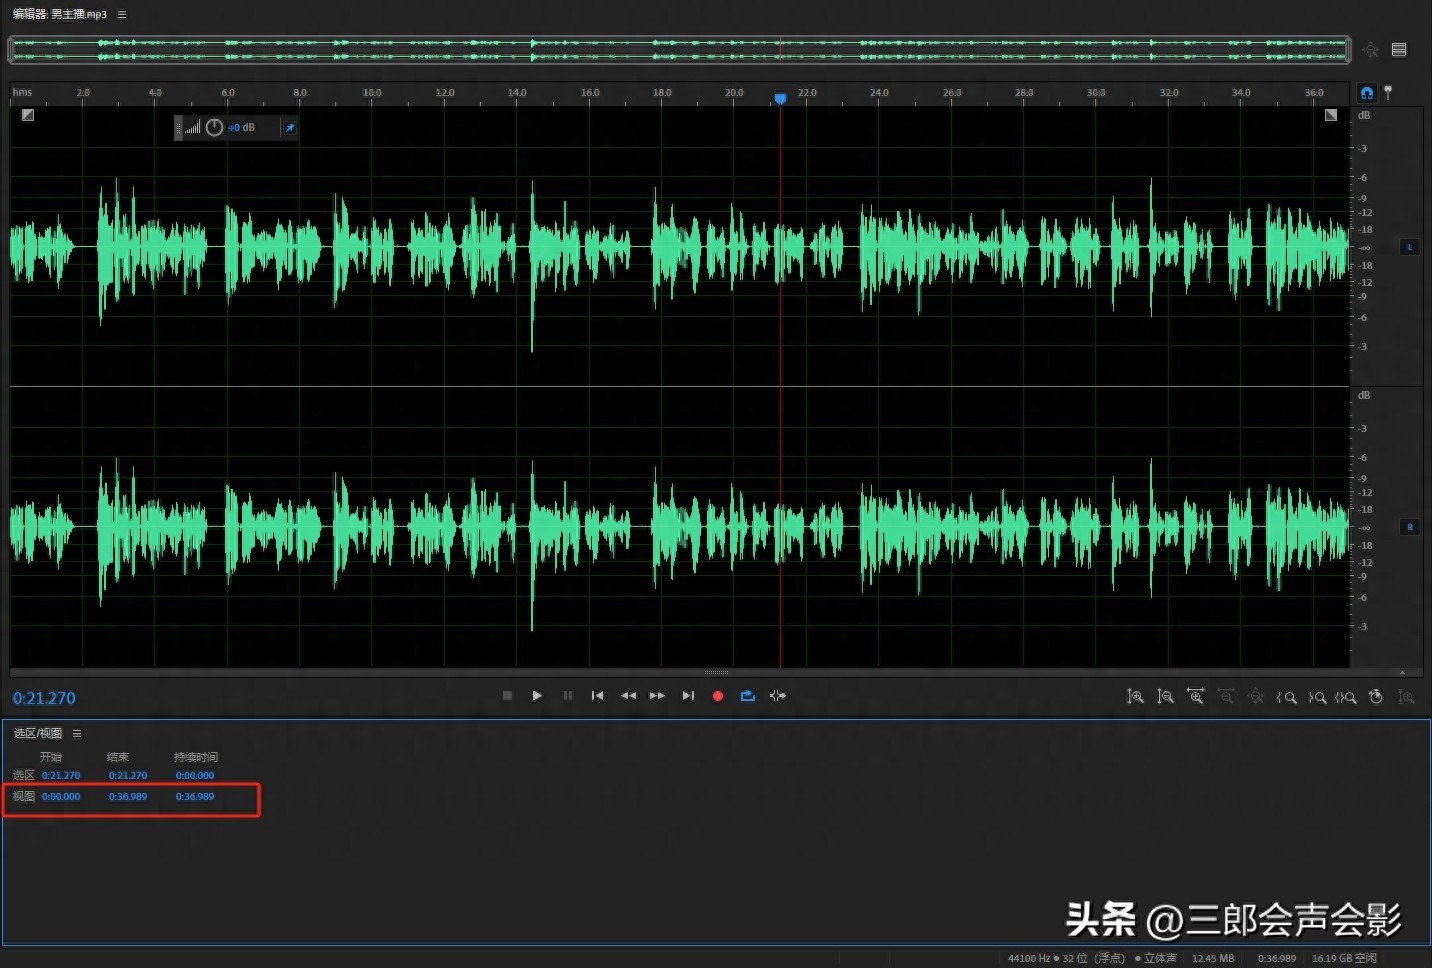This screenshot has width=1432, height=968.
Task: Click the HUD volume knob +0 dB
Action: 214,128
